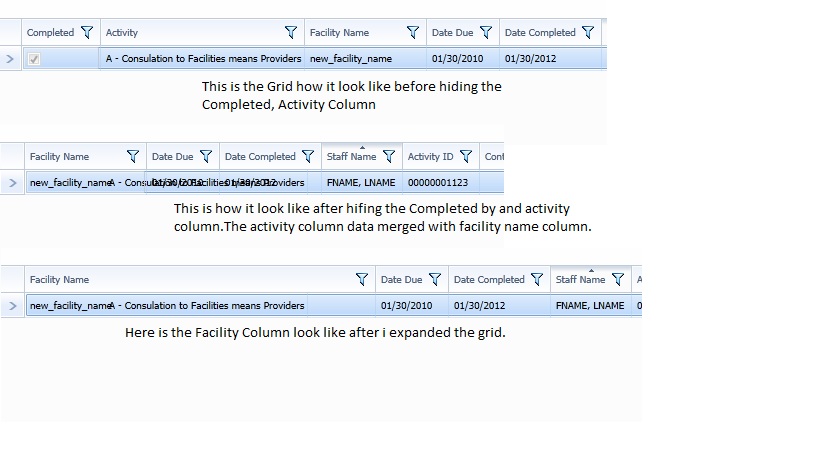The height and width of the screenshot is (460, 819).
Task: Open Facility Name filter in middle grid
Action: pos(133,157)
